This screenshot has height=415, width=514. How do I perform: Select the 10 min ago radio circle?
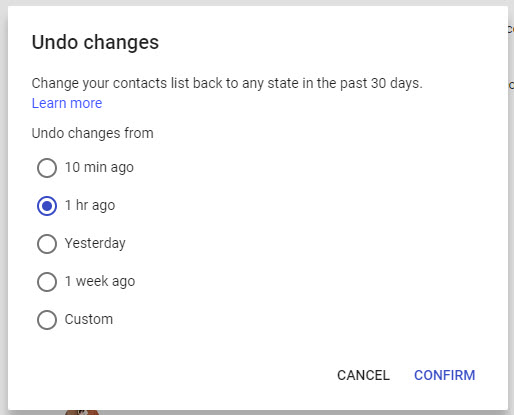(47, 168)
